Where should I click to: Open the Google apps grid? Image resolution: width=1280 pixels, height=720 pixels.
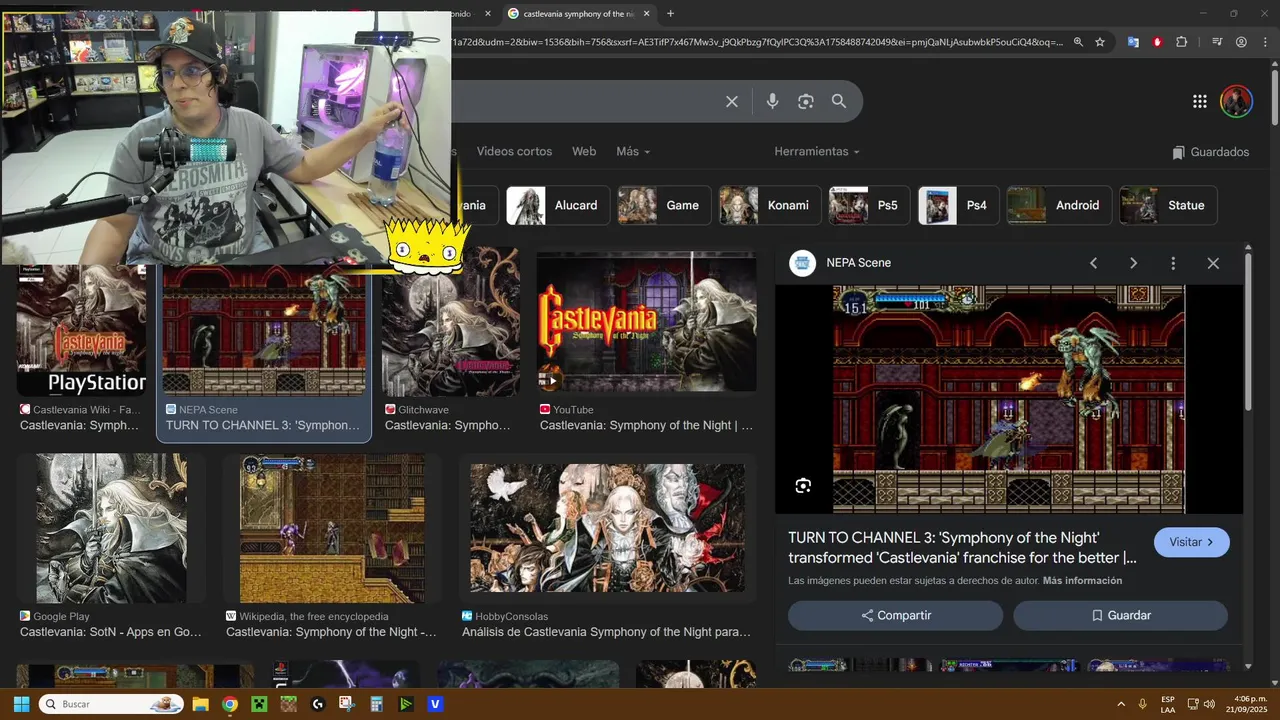[1200, 101]
